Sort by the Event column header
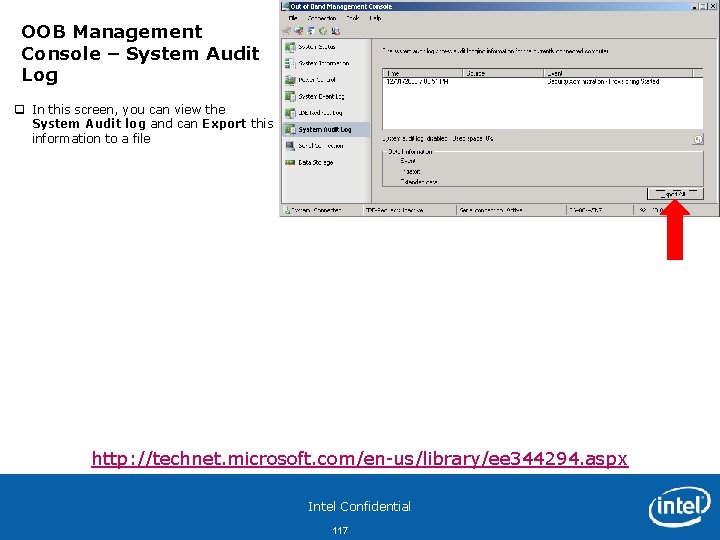The height and width of the screenshot is (540, 720). click(x=618, y=73)
